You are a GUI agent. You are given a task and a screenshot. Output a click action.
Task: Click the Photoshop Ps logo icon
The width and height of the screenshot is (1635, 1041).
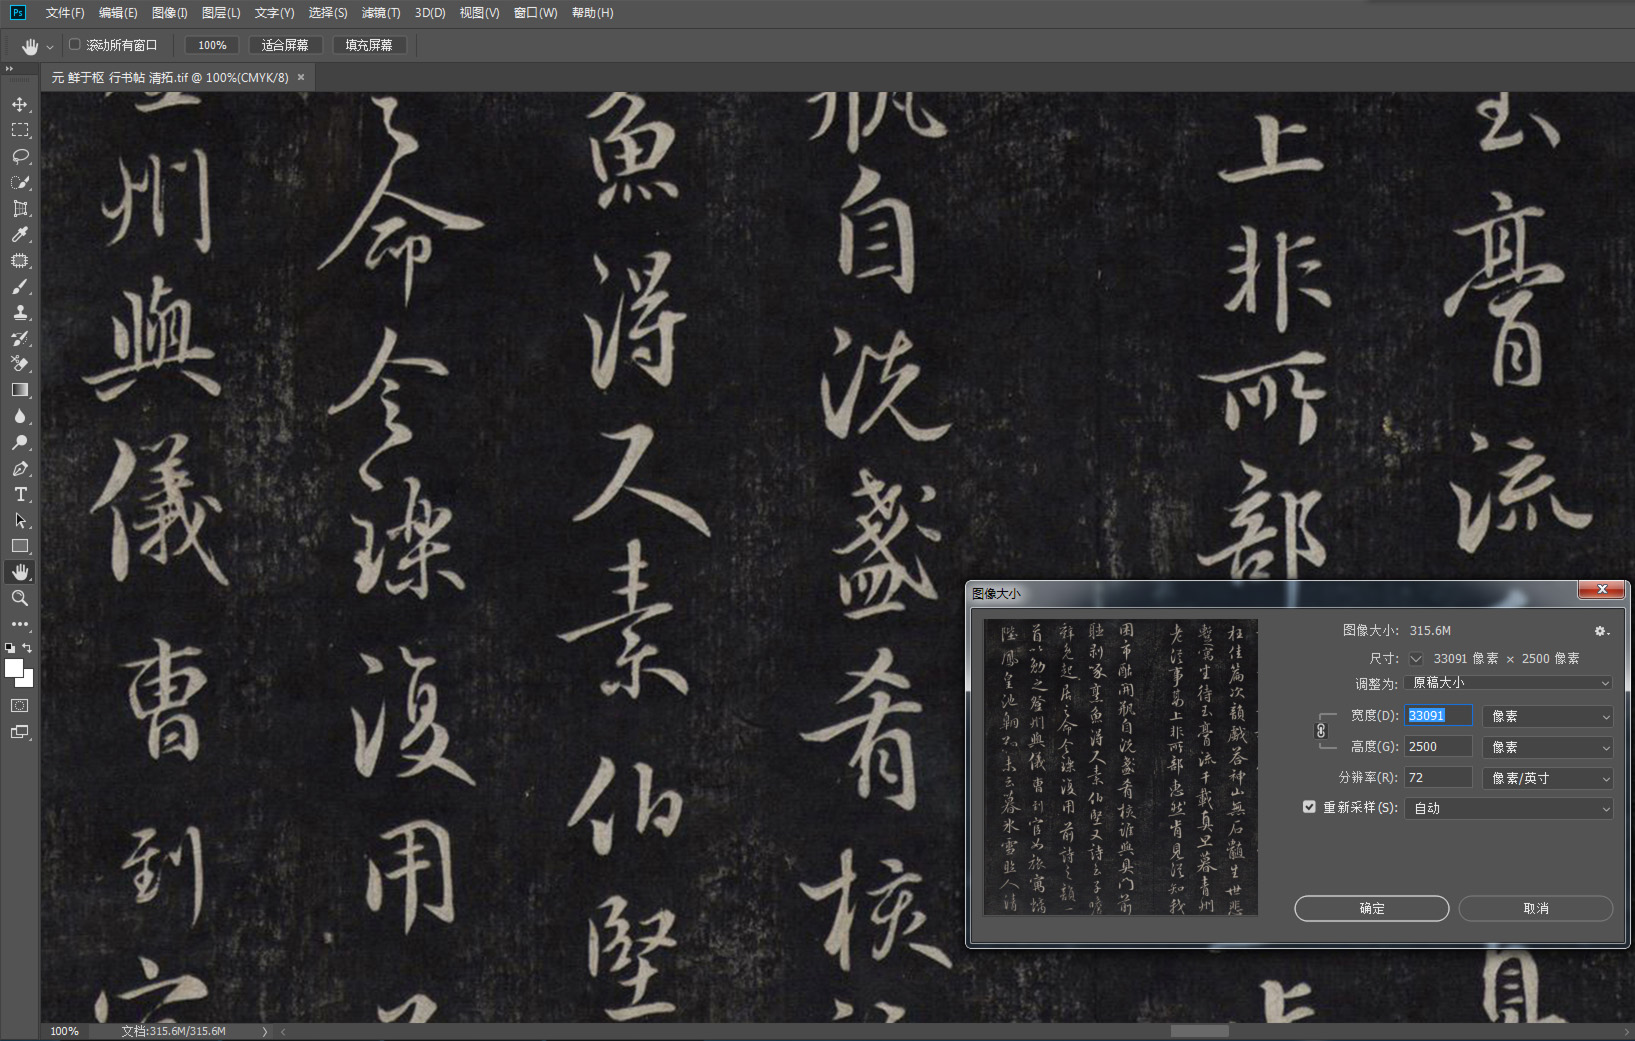point(17,12)
